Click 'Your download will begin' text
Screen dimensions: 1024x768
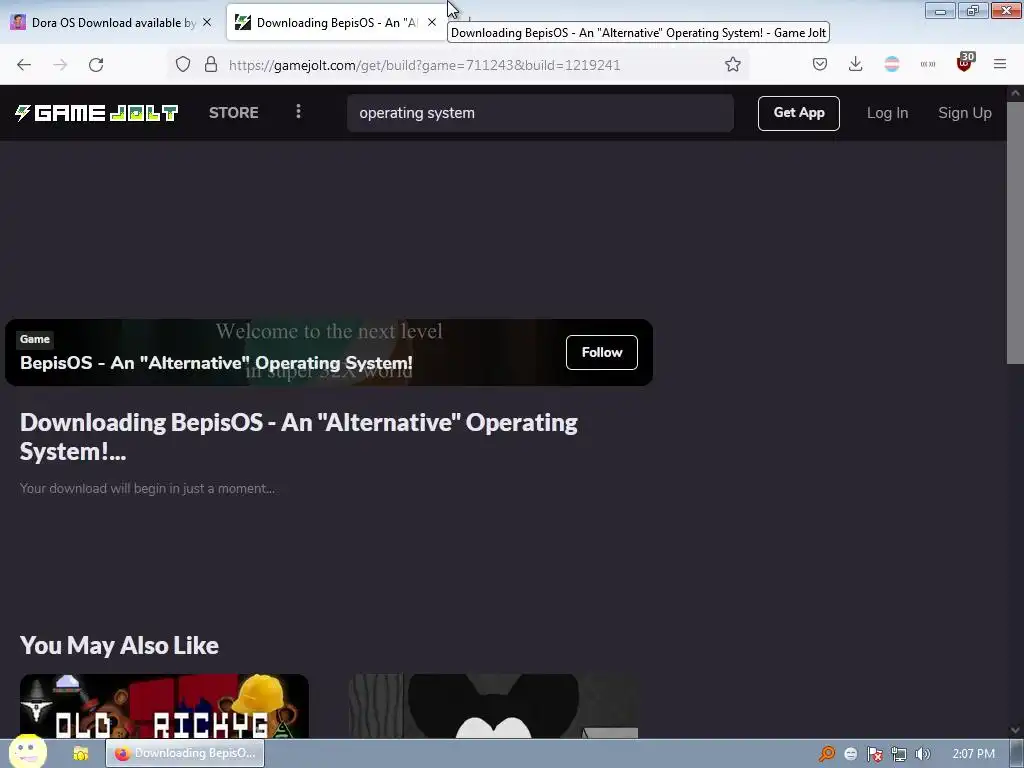tap(147, 488)
